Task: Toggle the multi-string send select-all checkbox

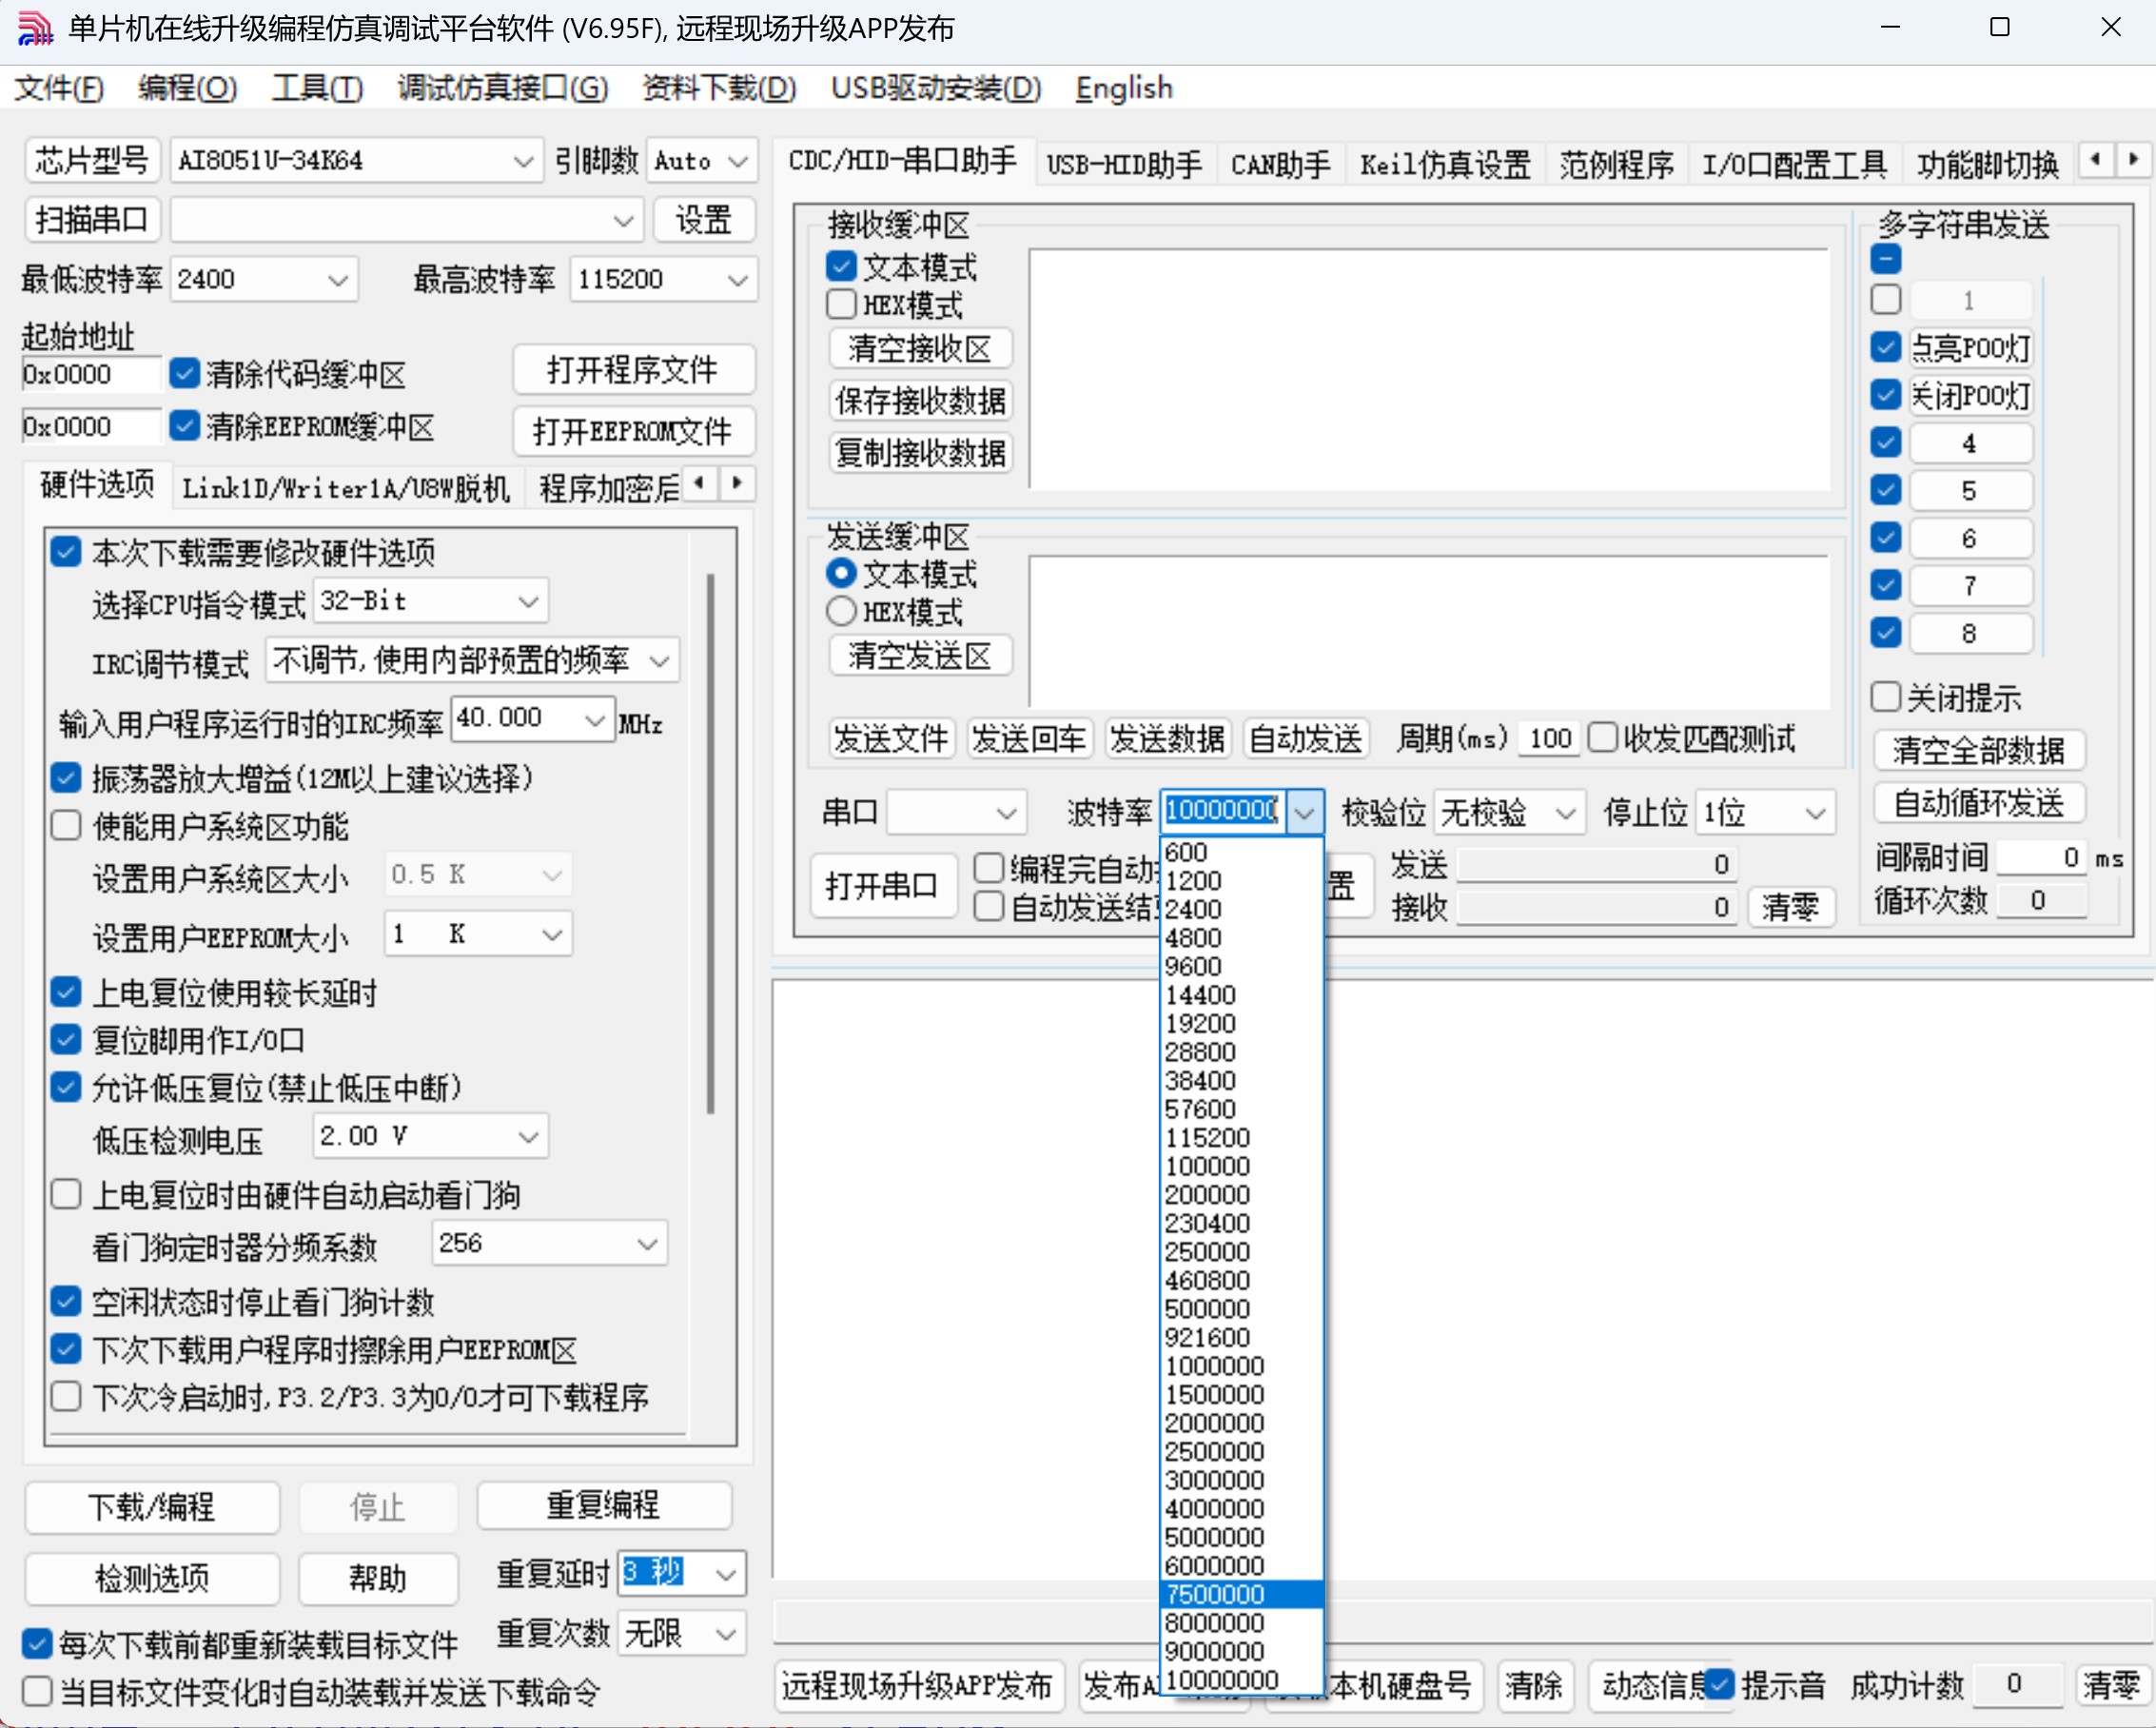Action: (x=1885, y=259)
